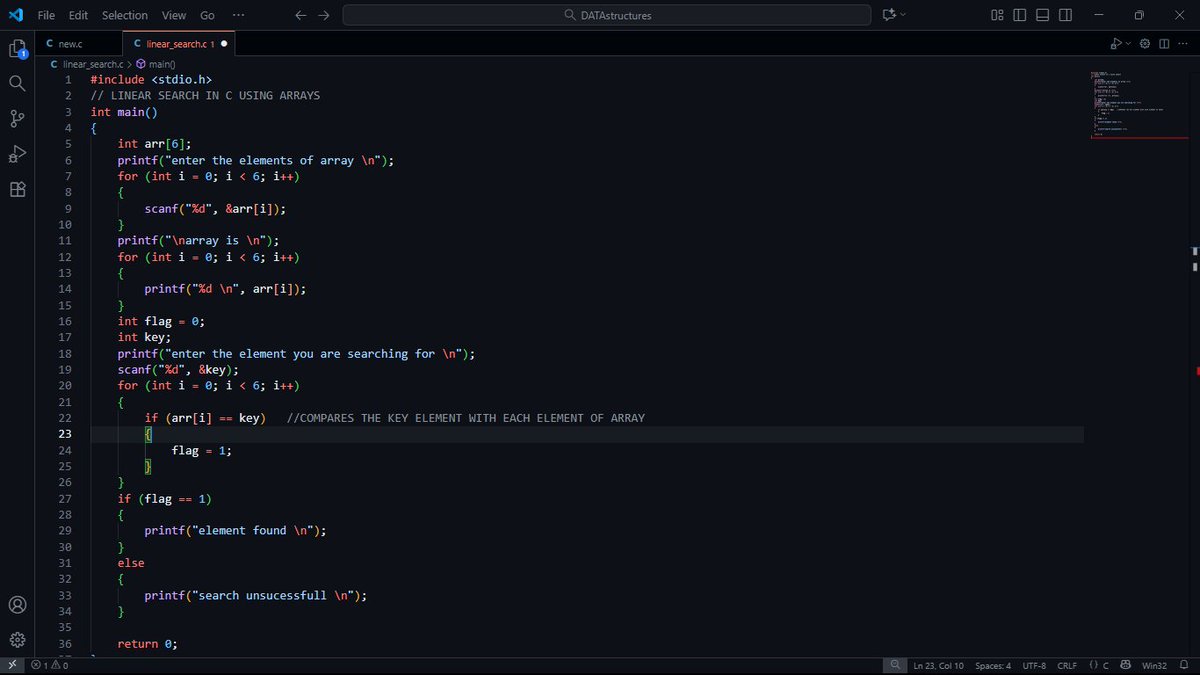This screenshot has height=675, width=1200.
Task: Go back with the left arrow
Action: [x=301, y=15]
